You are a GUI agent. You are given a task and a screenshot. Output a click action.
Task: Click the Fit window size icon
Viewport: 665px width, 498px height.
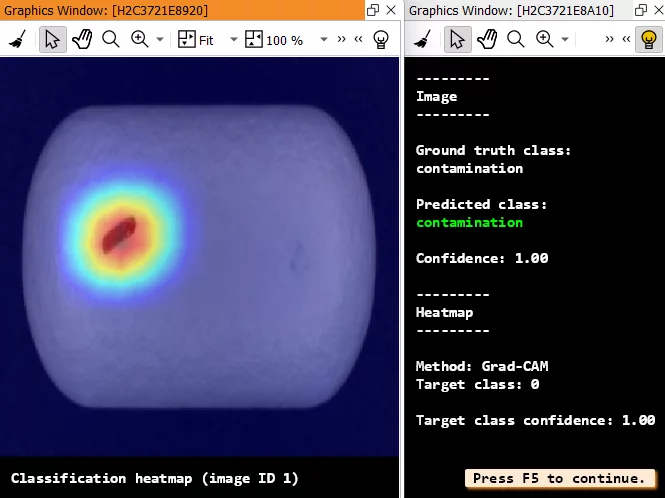coord(186,40)
